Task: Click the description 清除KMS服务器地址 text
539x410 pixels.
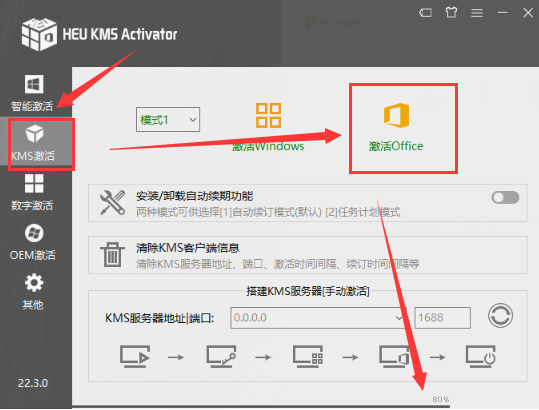Action: [x=278, y=264]
